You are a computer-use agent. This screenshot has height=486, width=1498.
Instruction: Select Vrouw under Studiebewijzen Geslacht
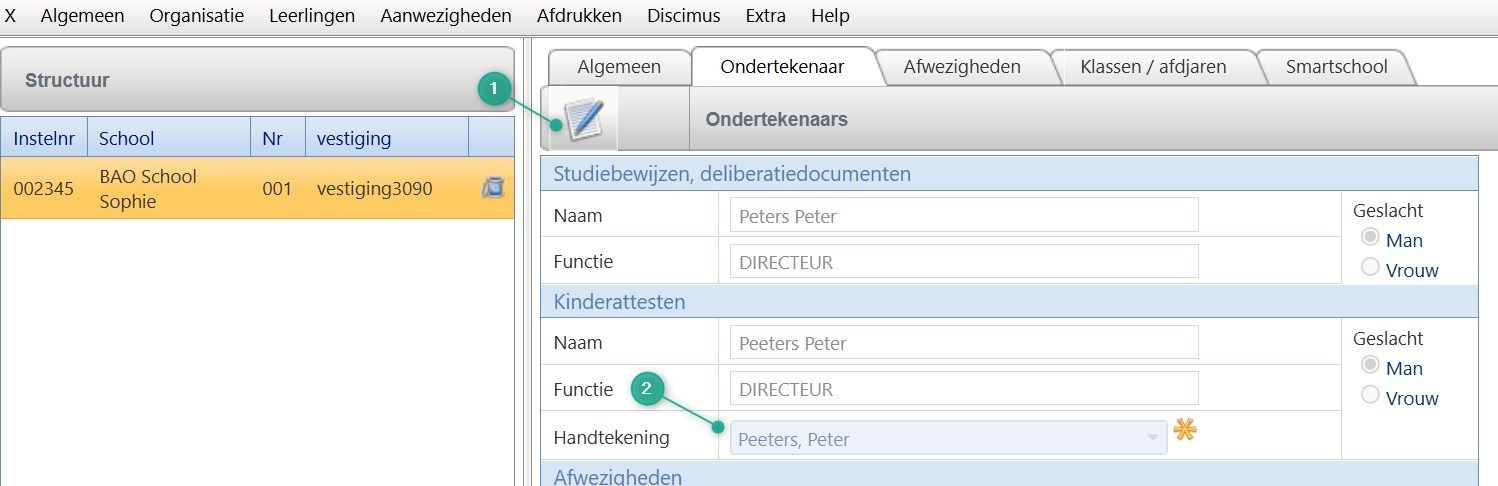(1371, 268)
